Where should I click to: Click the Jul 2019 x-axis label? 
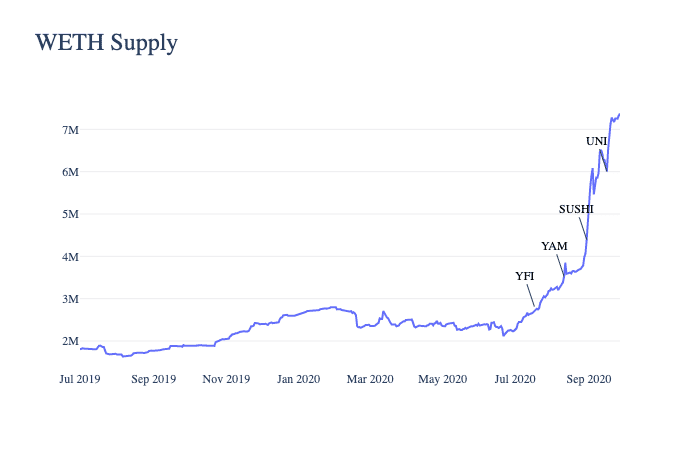[x=80, y=379]
